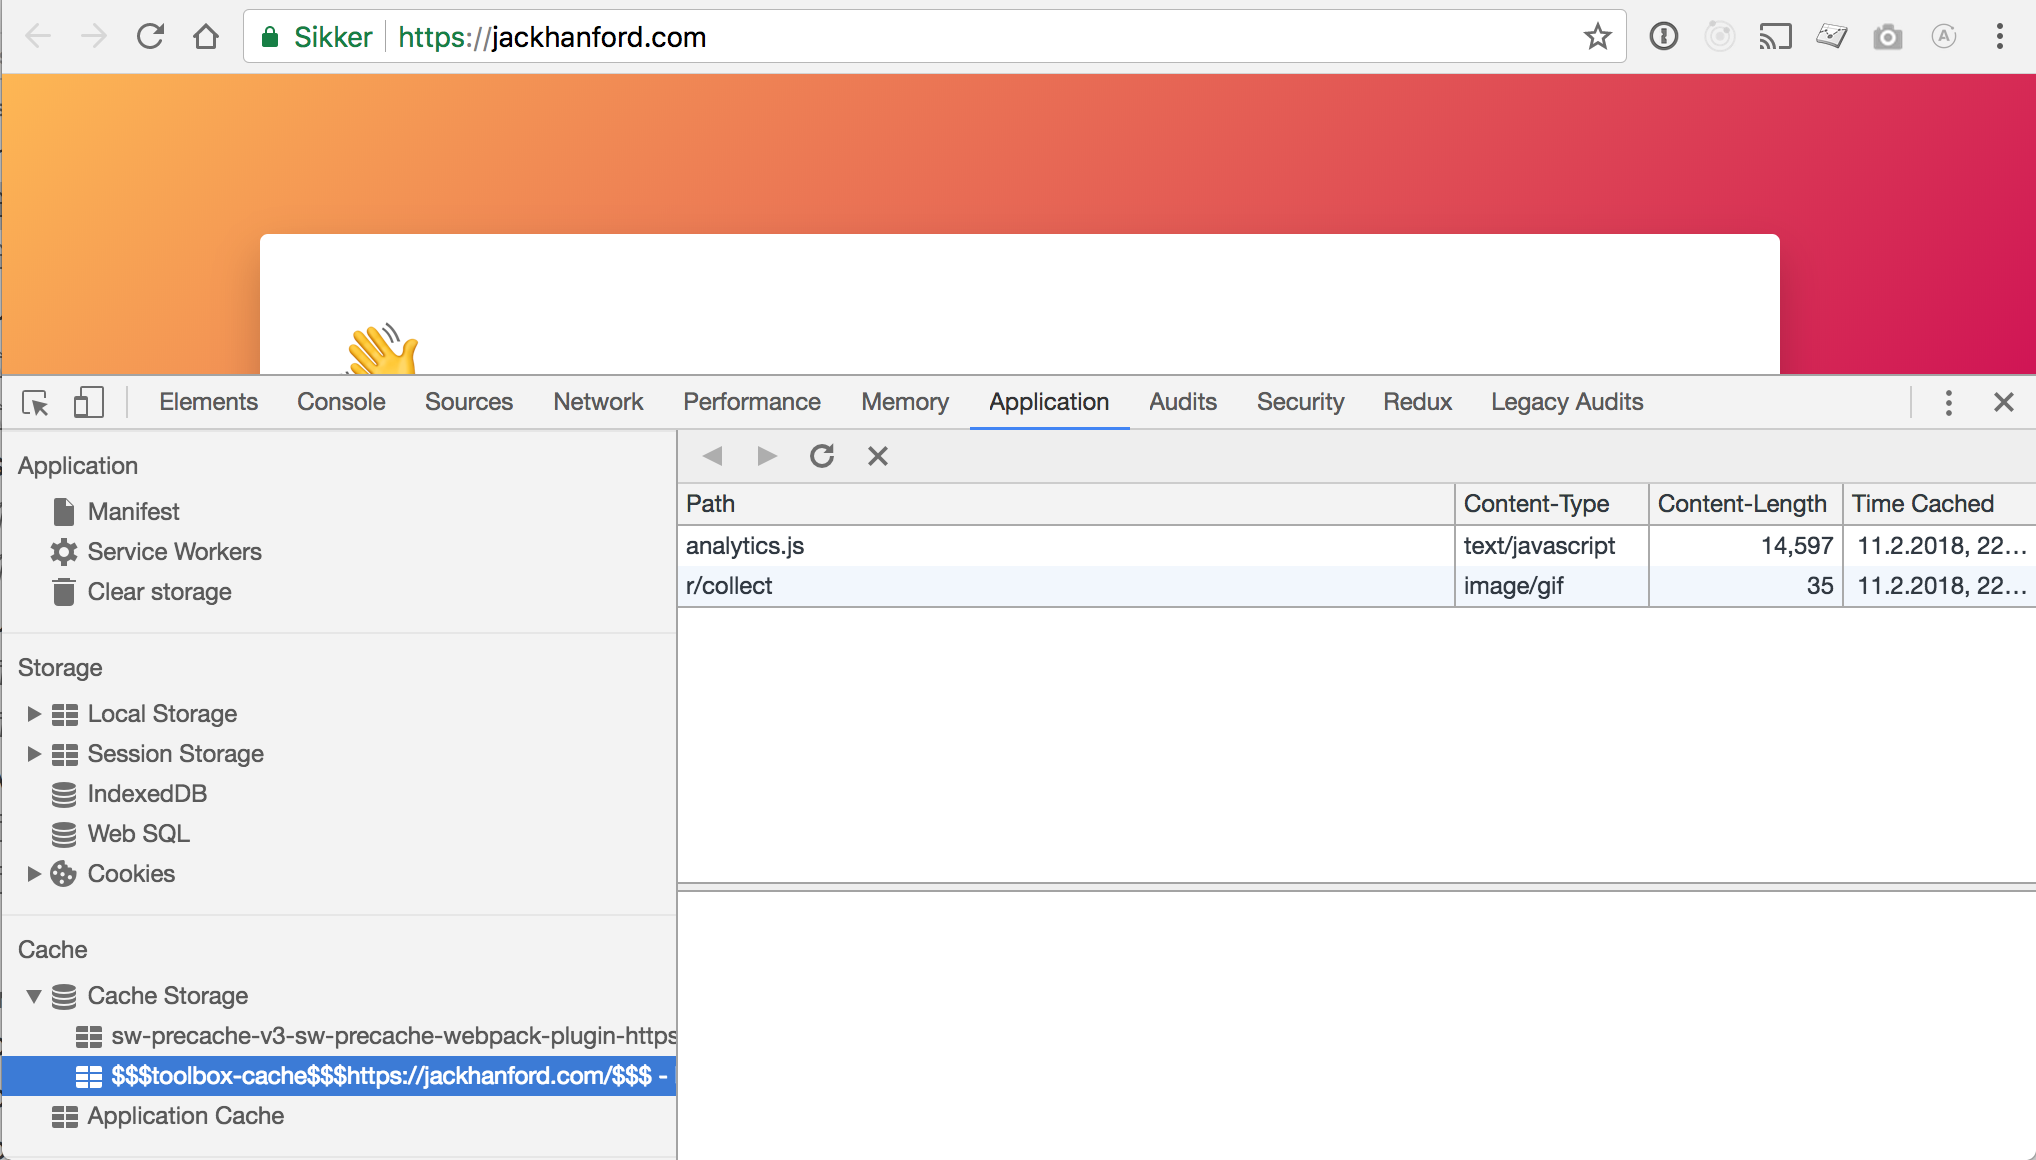2036x1160 pixels.
Task: Delete selected cache entry with X icon
Action: click(878, 456)
